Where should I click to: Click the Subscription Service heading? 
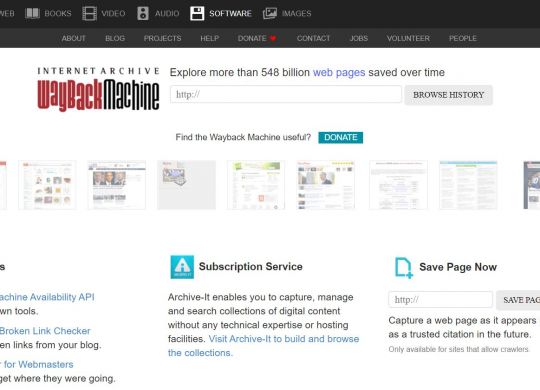(x=251, y=267)
